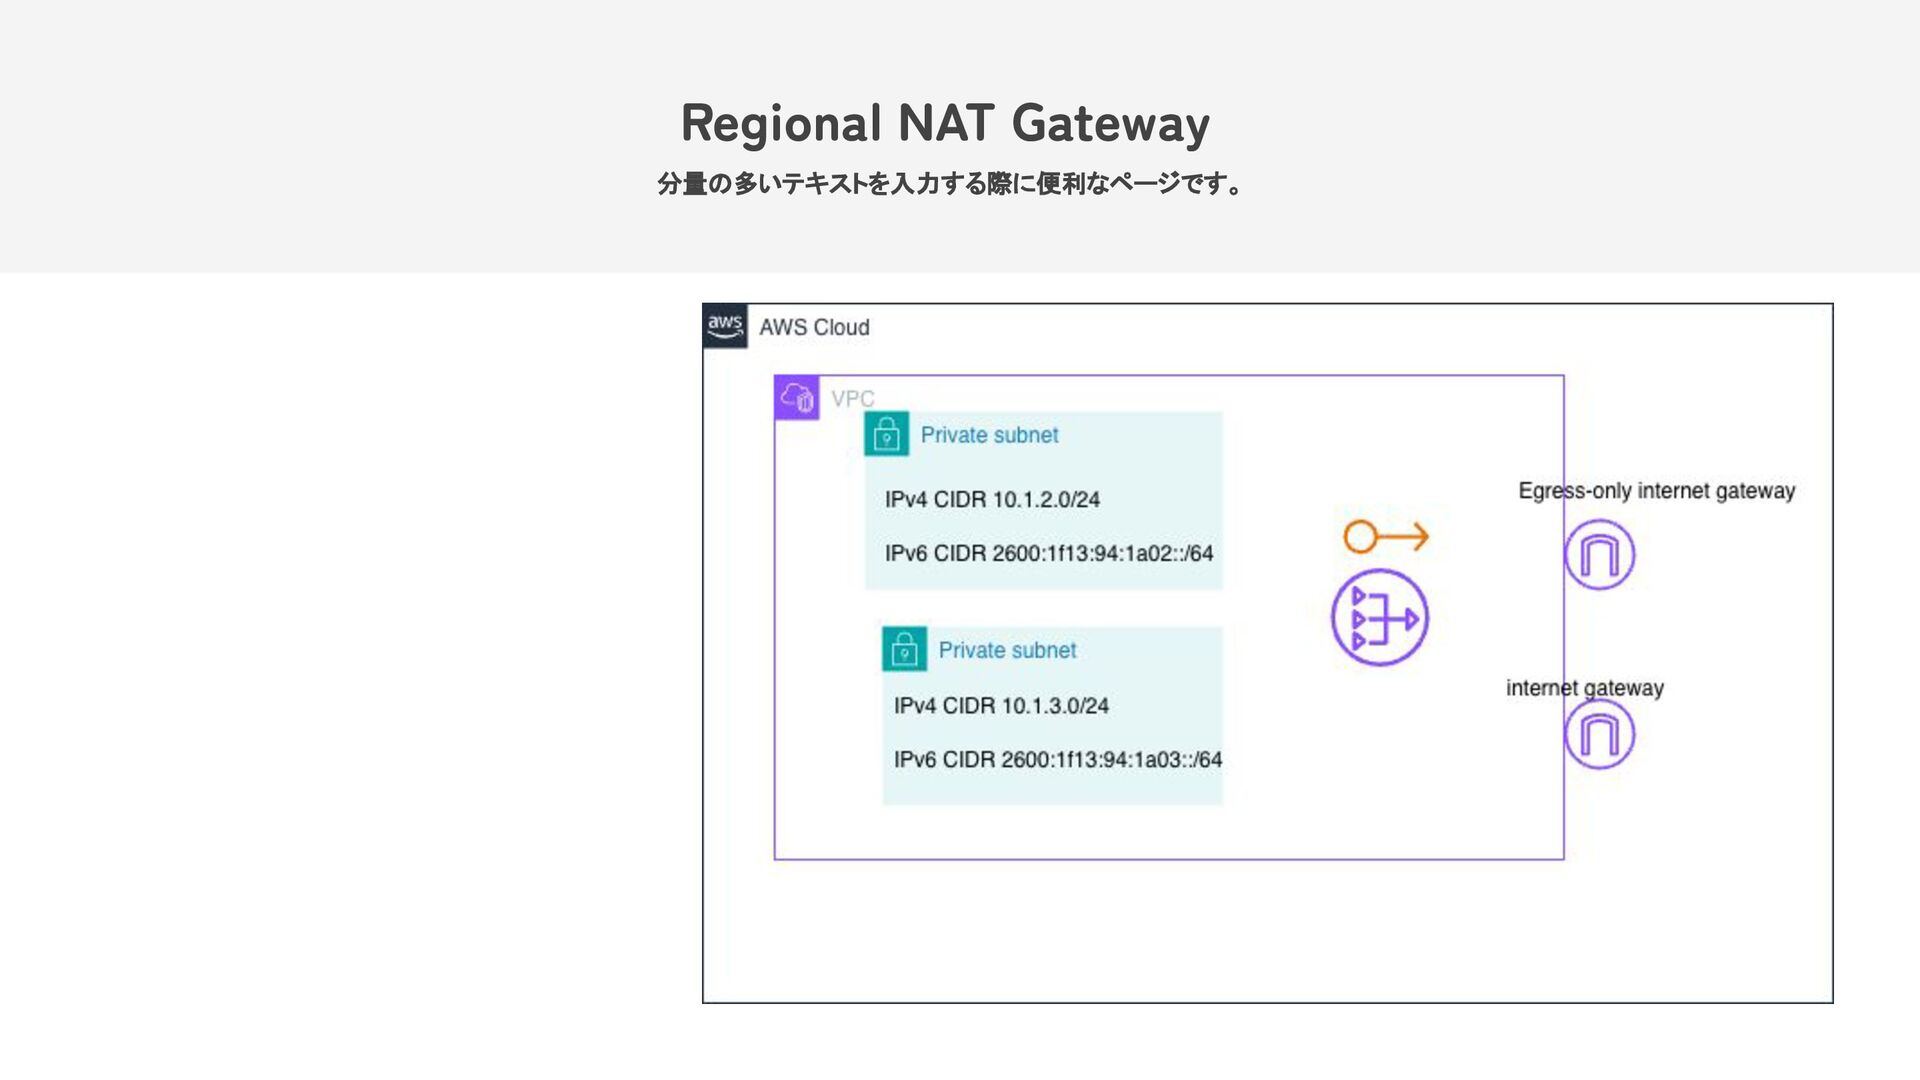Click the Regional NAT Gateway title
The height and width of the screenshot is (1080, 1920).
945,123
